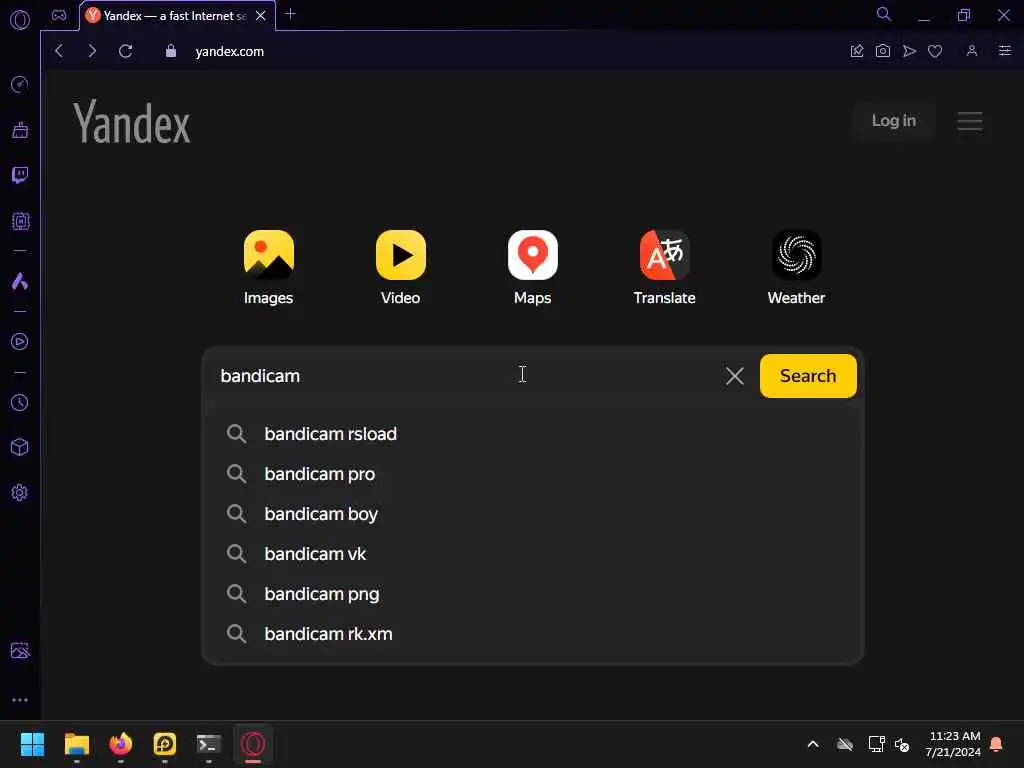
Task: Open Easy Setup sliders icon
Action: pyautogui.click(x=1005, y=51)
